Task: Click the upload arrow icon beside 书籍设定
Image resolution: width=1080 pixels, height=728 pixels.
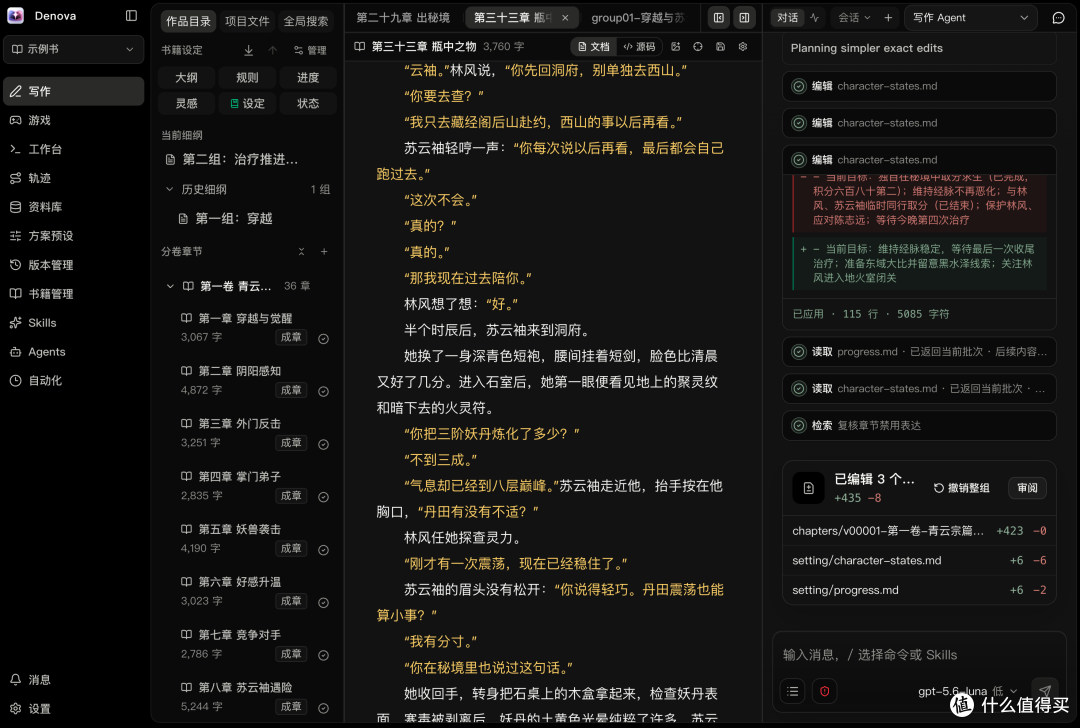Action: click(273, 50)
